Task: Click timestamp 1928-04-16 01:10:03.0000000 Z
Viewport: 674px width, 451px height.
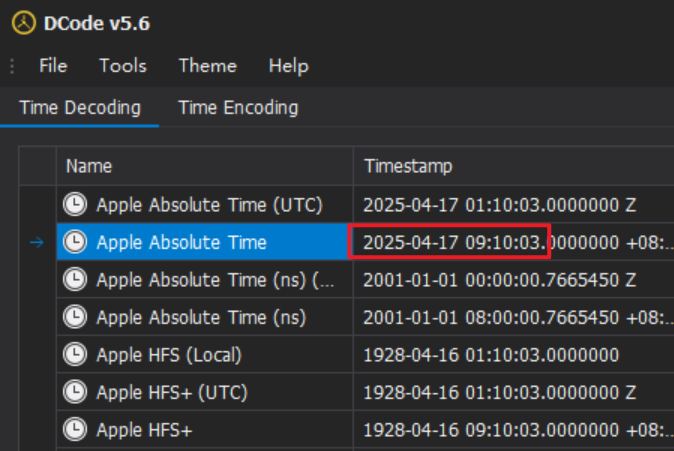Action: (x=499, y=392)
